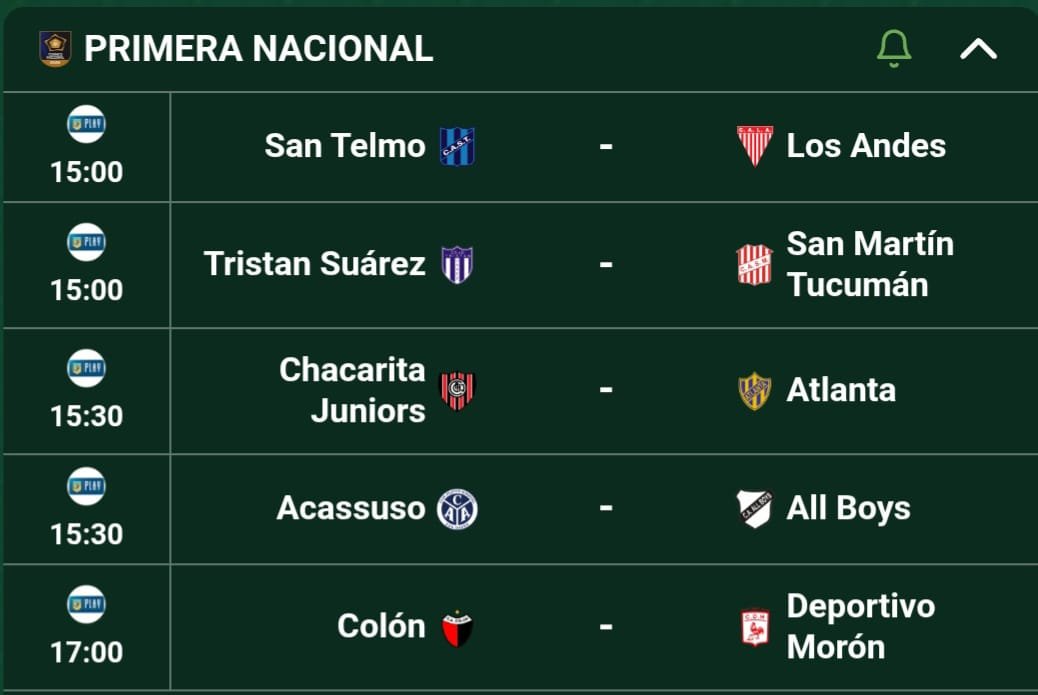Click the Los Andes club crest

[755, 146]
